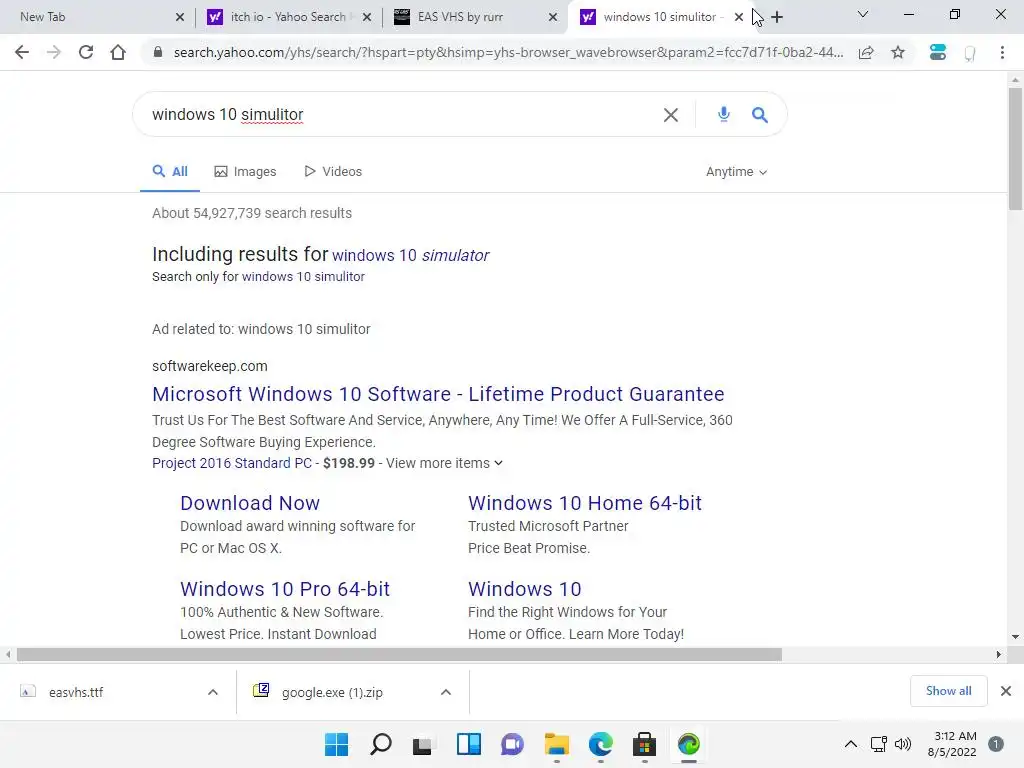
Task: Share this page from address bar
Action: click(x=866, y=52)
